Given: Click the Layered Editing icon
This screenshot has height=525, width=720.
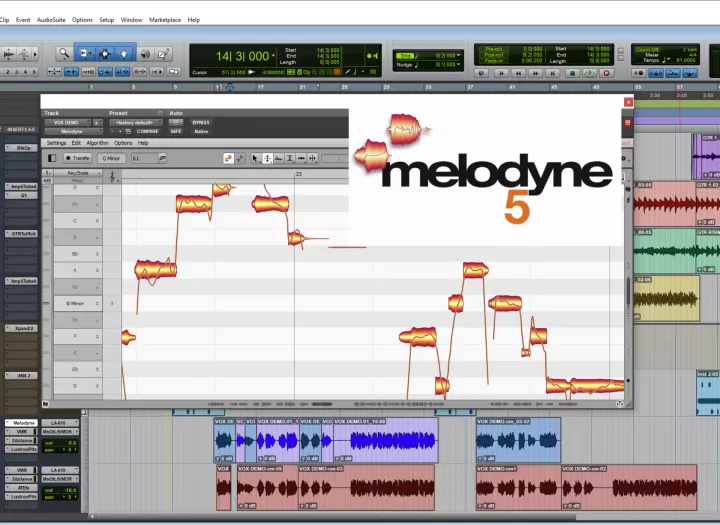Looking at the screenshot, I should pos(174,72).
